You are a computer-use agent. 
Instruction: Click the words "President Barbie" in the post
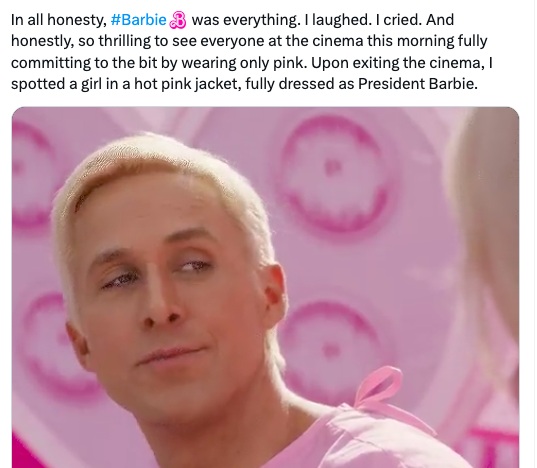pyautogui.click(x=417, y=84)
